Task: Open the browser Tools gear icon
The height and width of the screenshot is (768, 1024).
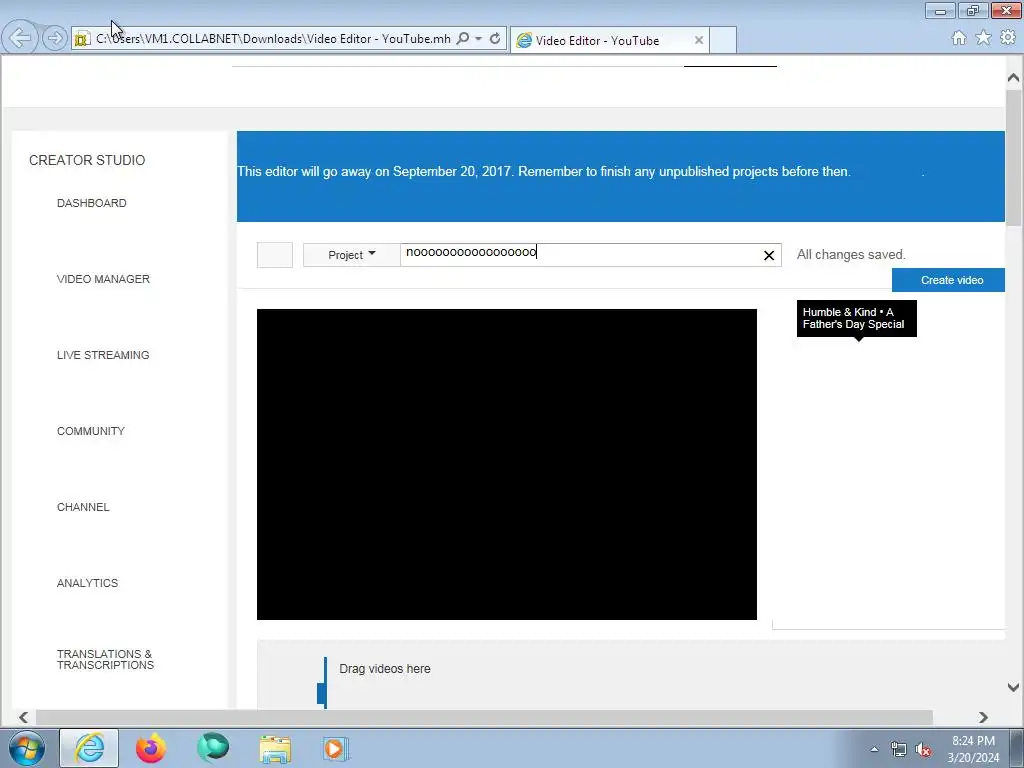Action: (1008, 38)
